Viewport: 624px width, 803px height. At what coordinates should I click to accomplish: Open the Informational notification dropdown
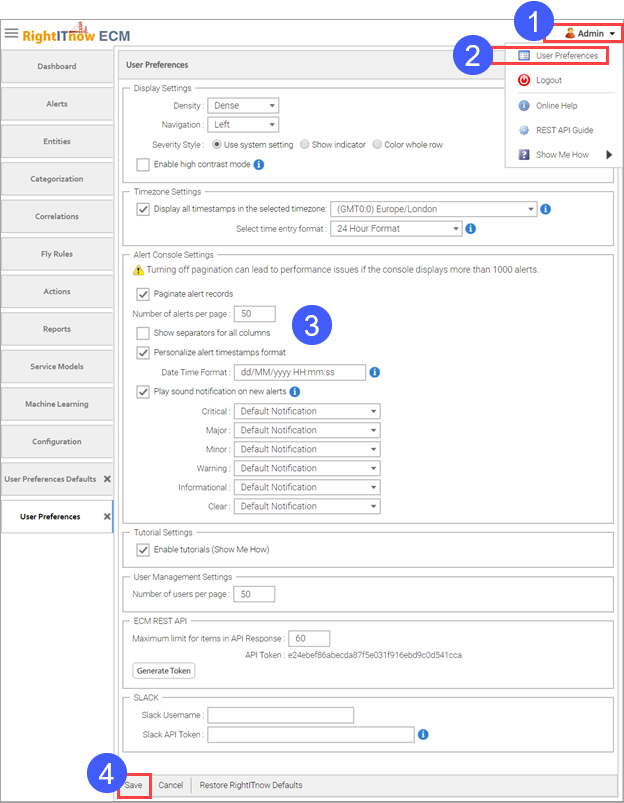click(307, 487)
